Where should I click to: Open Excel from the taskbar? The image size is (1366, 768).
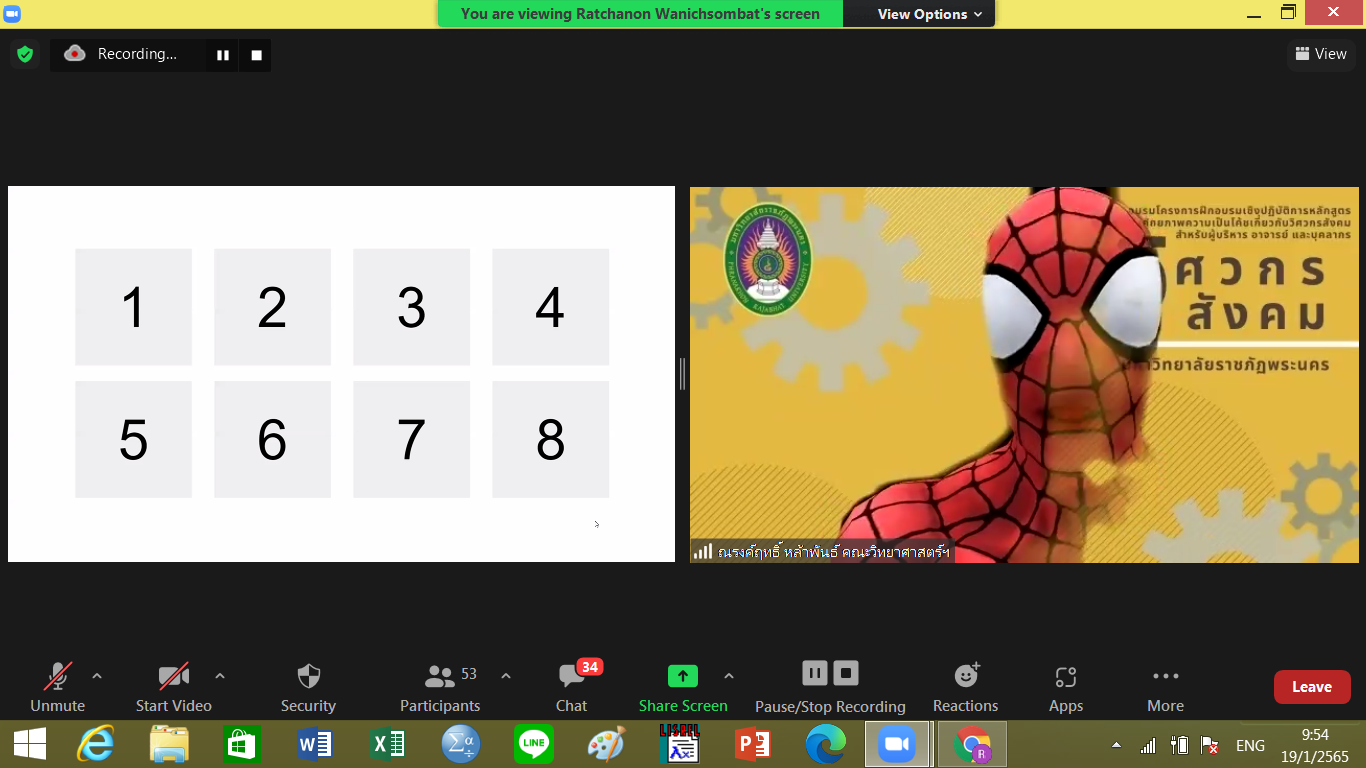pos(388,744)
